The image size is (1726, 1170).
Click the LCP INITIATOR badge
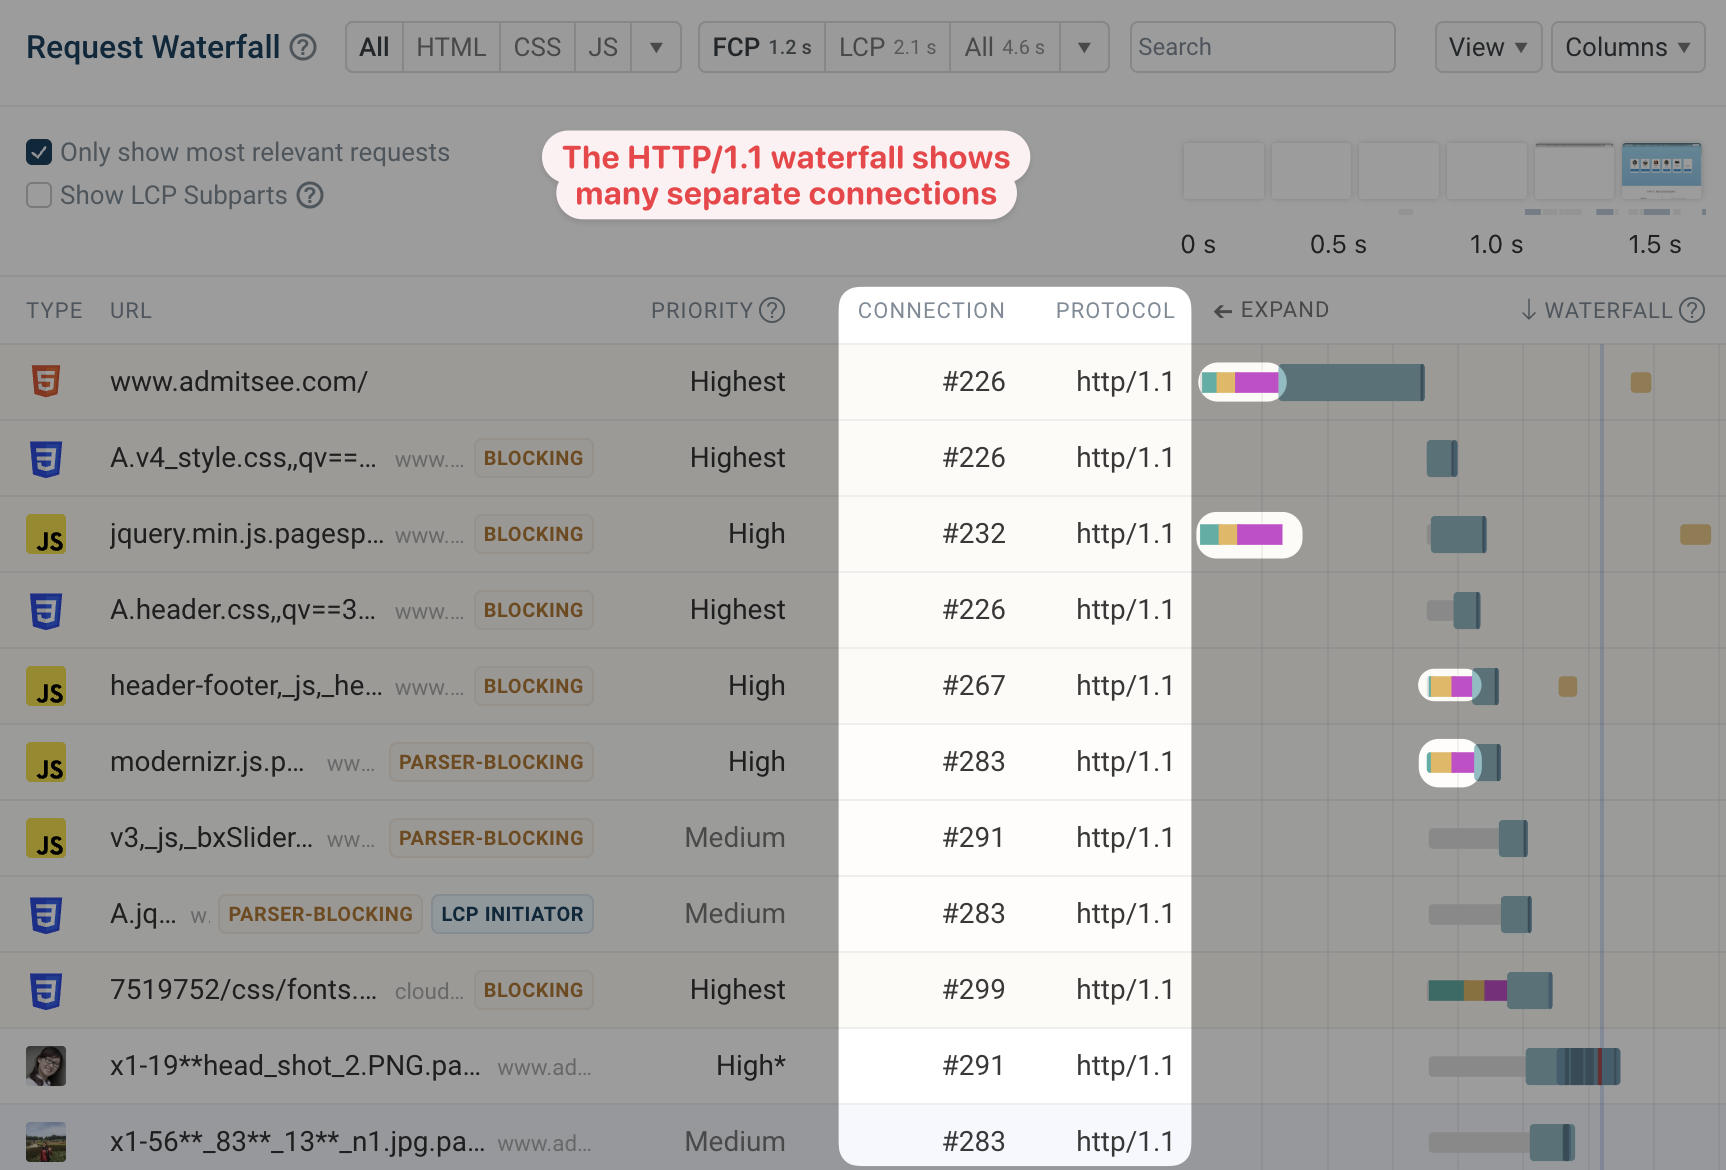512,914
